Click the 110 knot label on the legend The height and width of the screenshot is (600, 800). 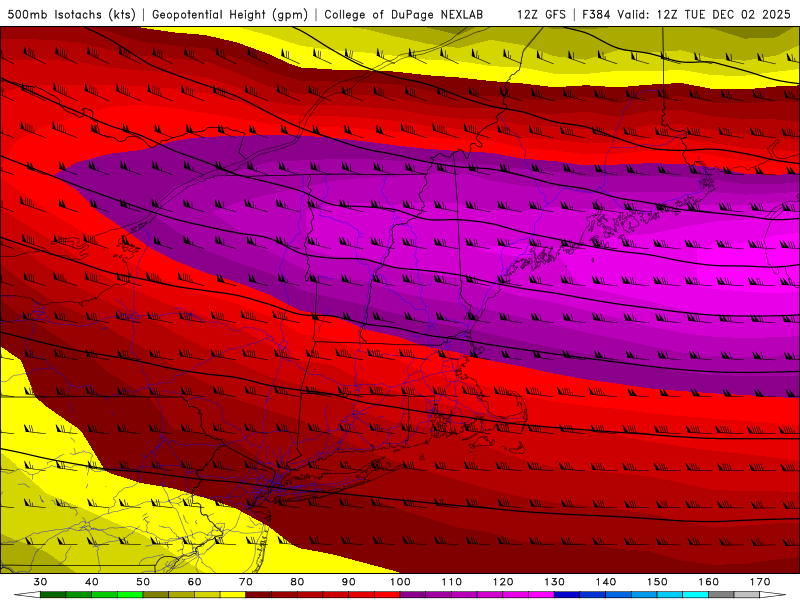(x=452, y=582)
